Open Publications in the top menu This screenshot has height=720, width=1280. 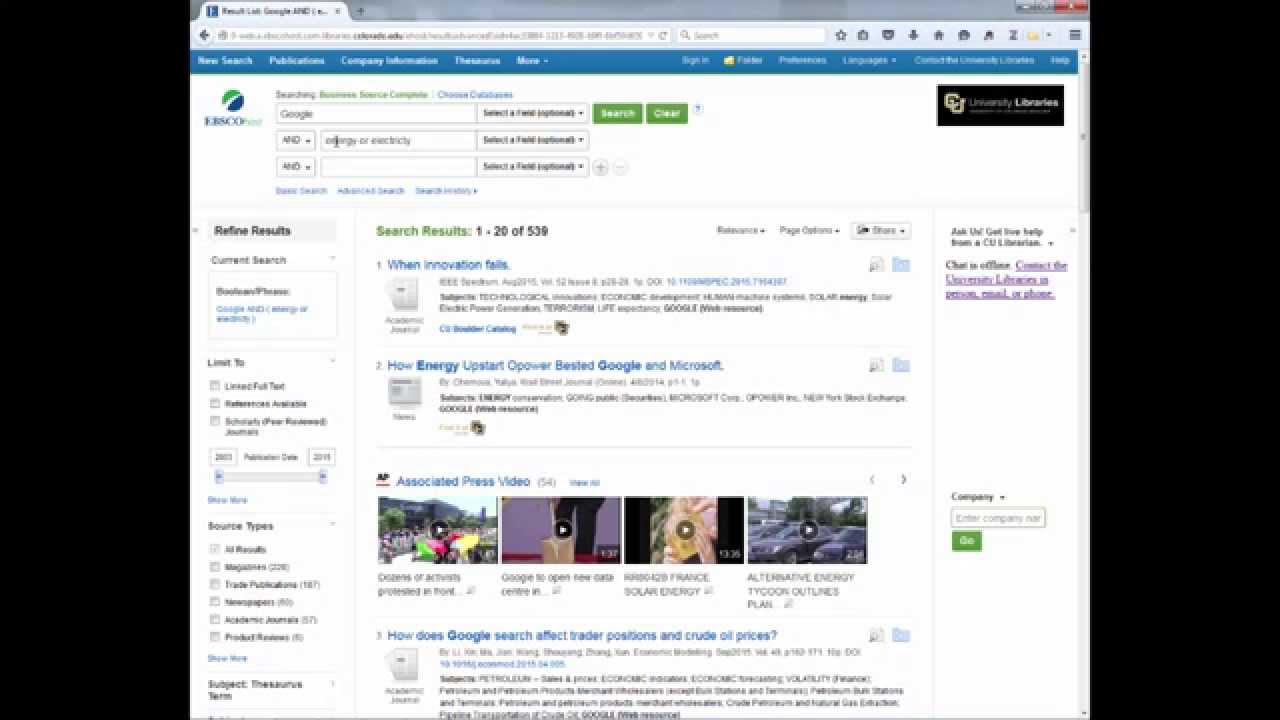297,61
